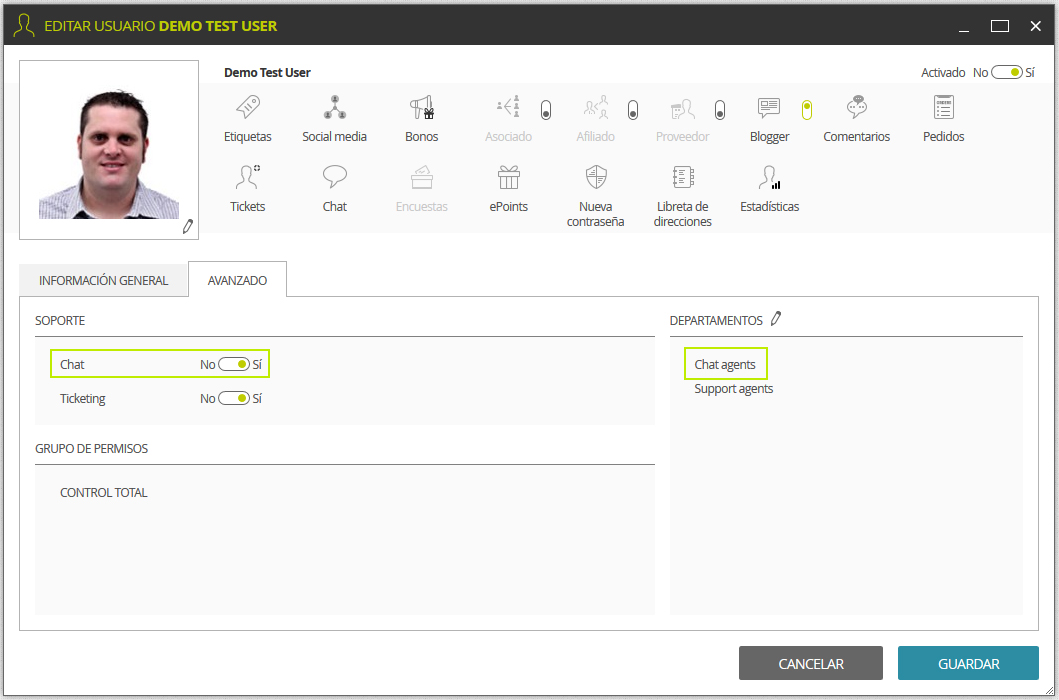This screenshot has width=1059, height=700.
Task: Open the ePoints gift icon
Action: click(509, 178)
